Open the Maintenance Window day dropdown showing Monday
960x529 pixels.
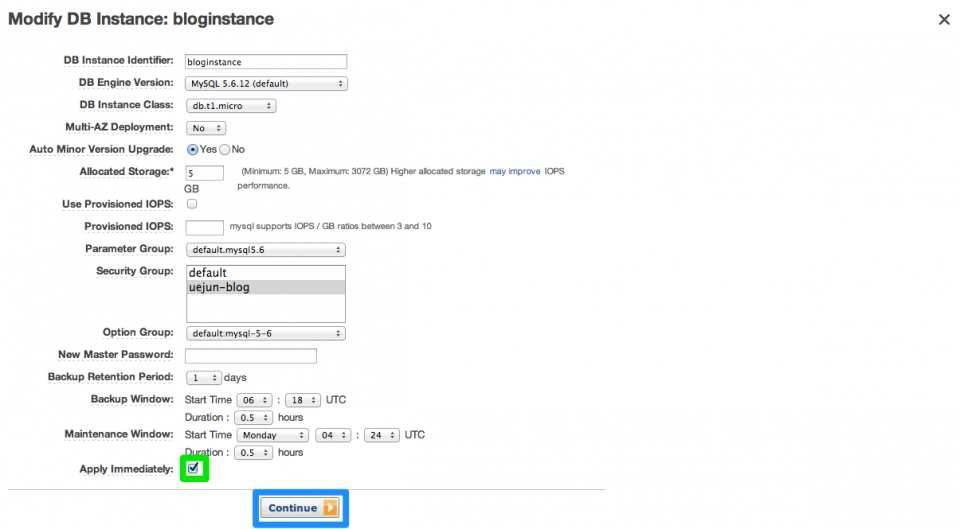(272, 435)
